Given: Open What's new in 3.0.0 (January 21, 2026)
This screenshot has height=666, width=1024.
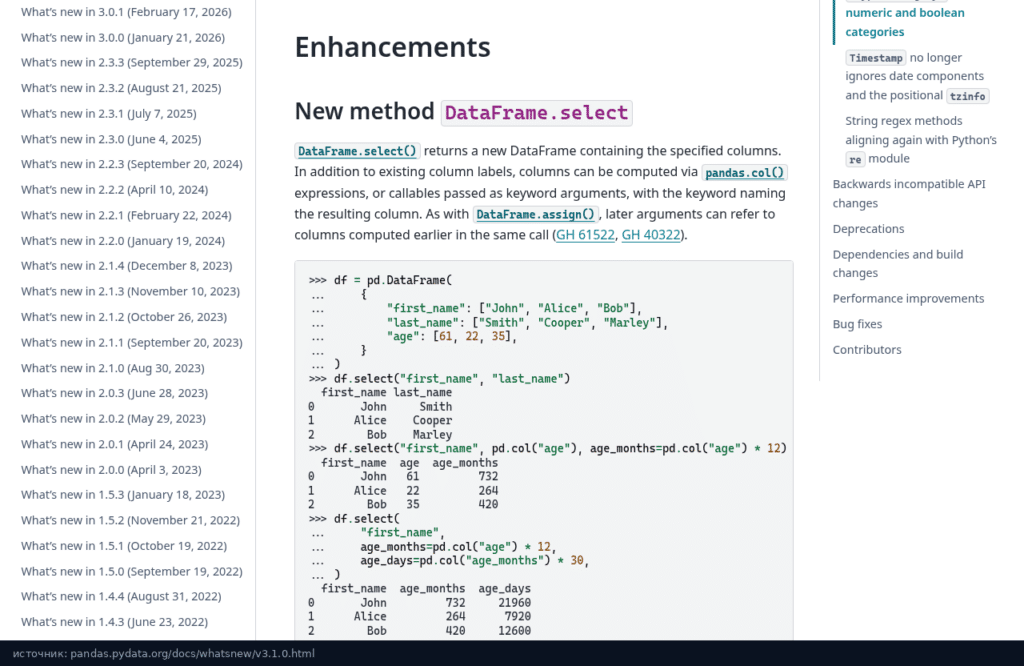Looking at the screenshot, I should tap(123, 37).
